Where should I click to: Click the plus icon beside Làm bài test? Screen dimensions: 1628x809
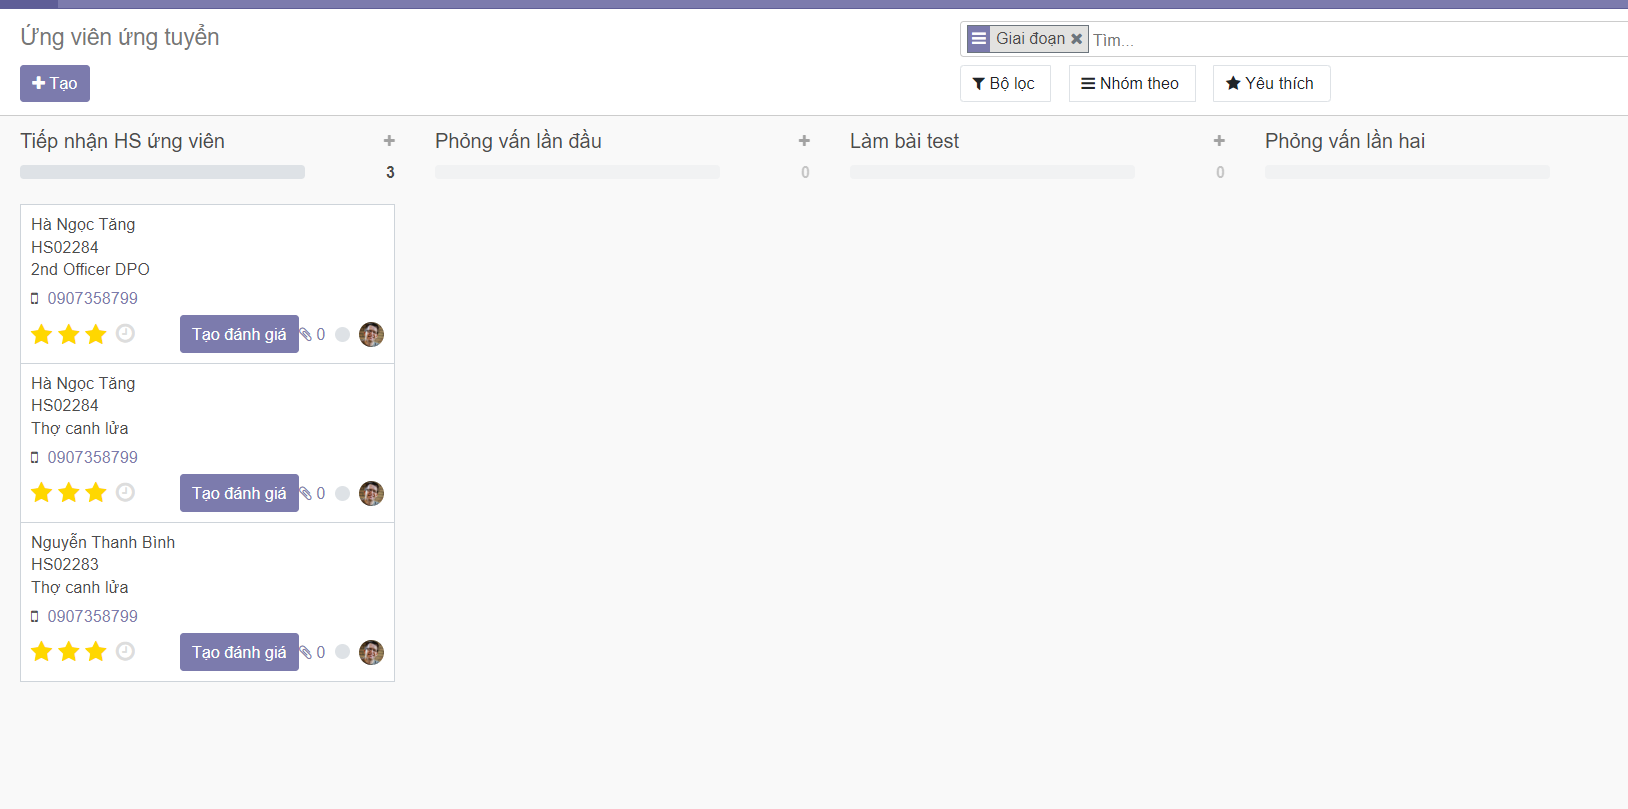click(1219, 141)
